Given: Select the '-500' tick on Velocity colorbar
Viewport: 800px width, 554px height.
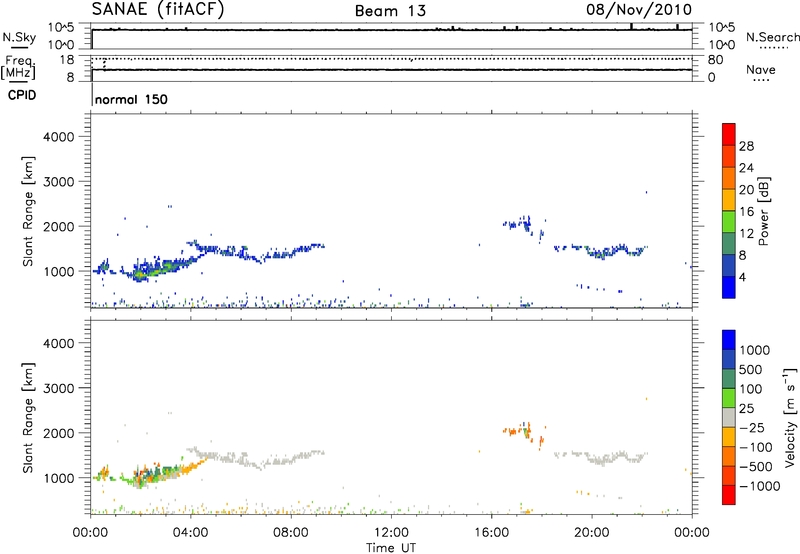Looking at the screenshot, I should [x=756, y=467].
